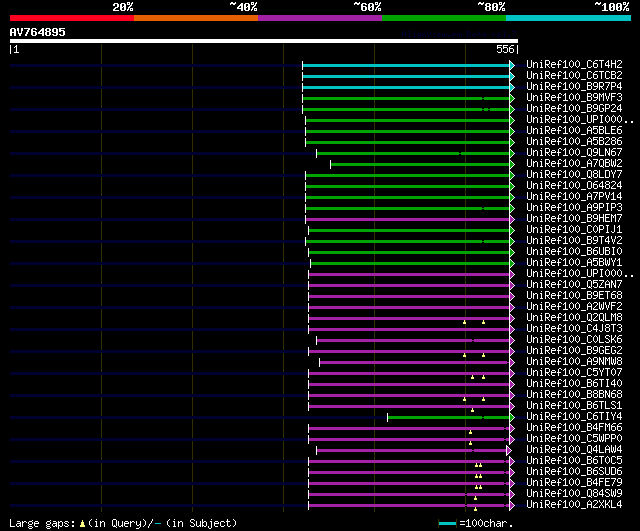Image resolution: width=640 pixels, height=531 pixels.
Task: Click the 100char scale bar legend
Action: pos(447,523)
